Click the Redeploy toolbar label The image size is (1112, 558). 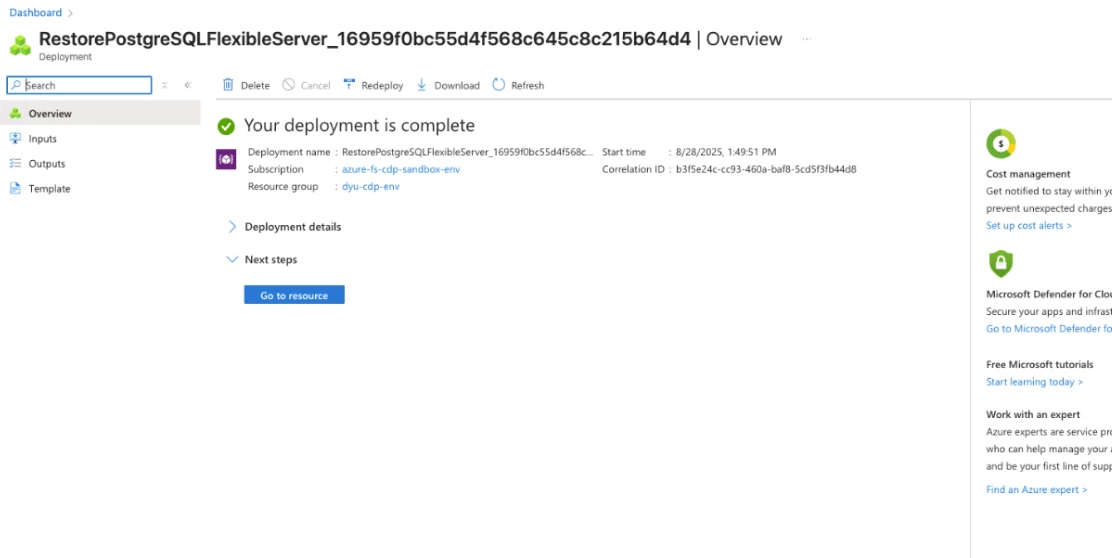coord(382,85)
